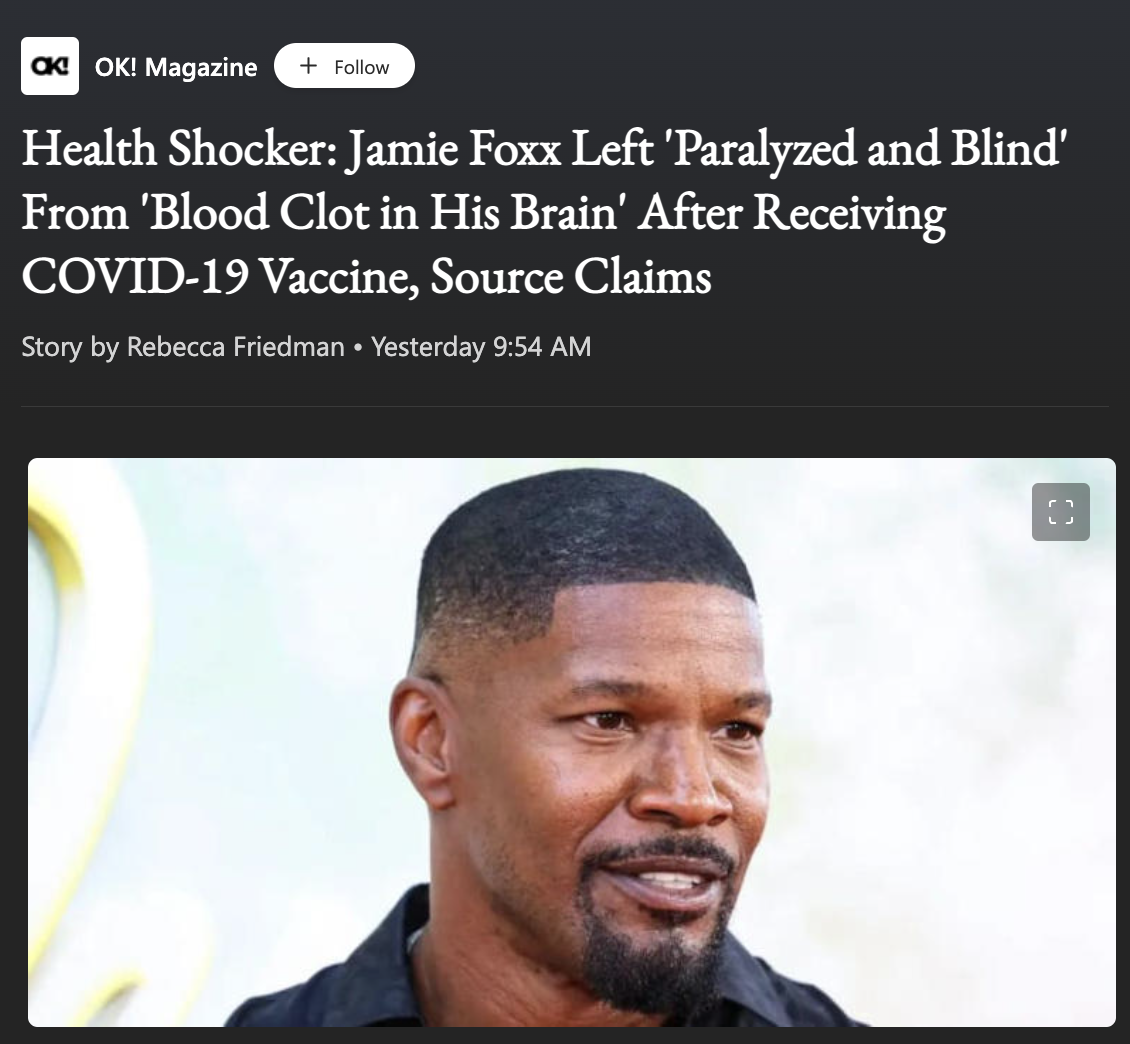Open the OK! Magazine publisher page
1130x1044 pixels.
[176, 67]
